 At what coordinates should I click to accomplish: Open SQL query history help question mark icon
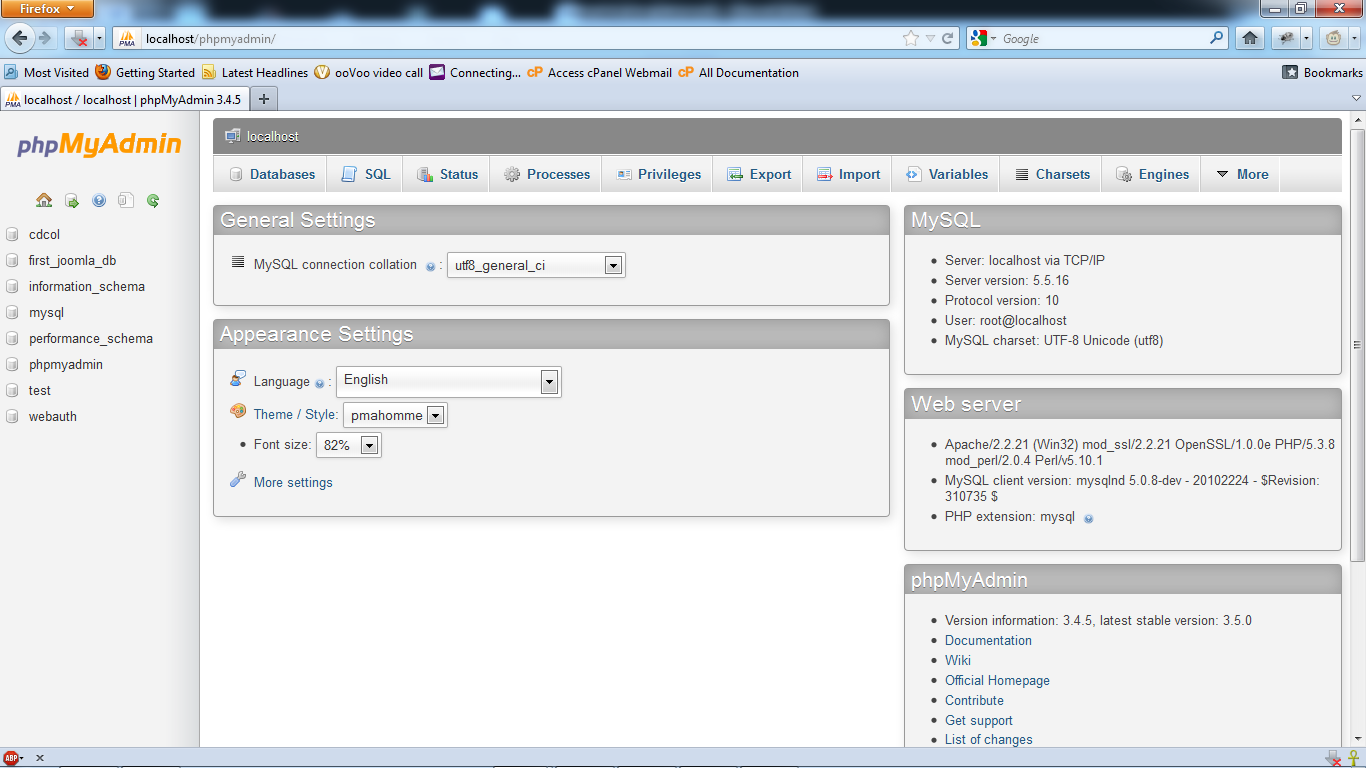(98, 200)
